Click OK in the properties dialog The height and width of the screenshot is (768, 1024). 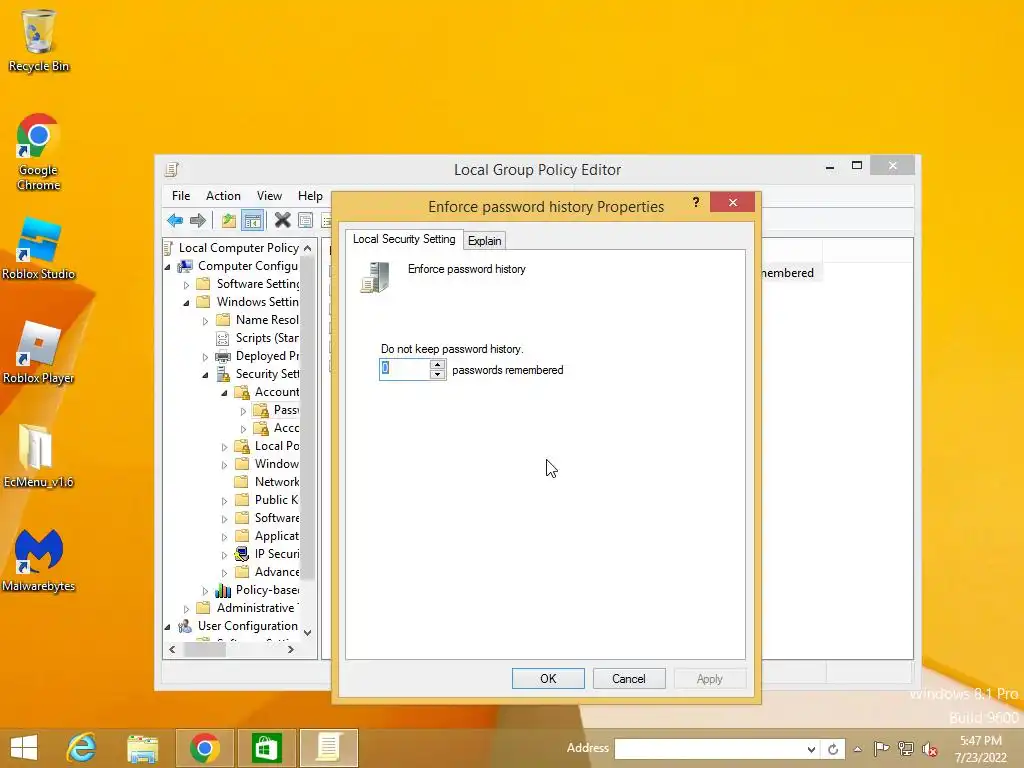coord(548,679)
